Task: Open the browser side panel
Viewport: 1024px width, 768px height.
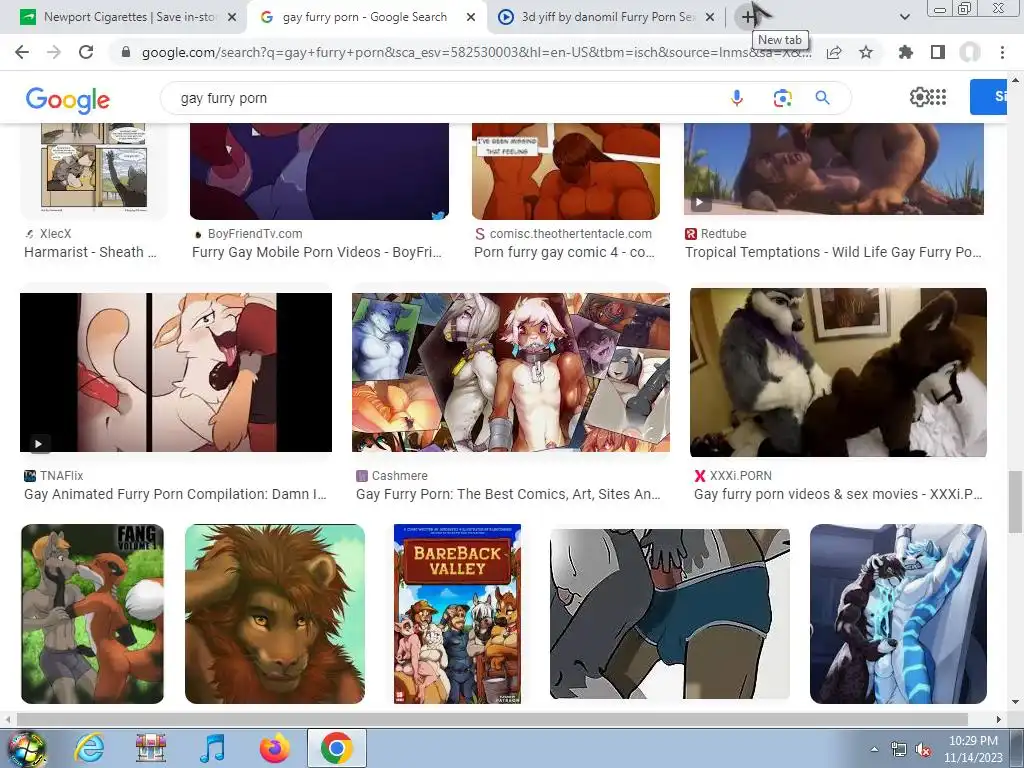Action: pyautogui.click(x=938, y=52)
